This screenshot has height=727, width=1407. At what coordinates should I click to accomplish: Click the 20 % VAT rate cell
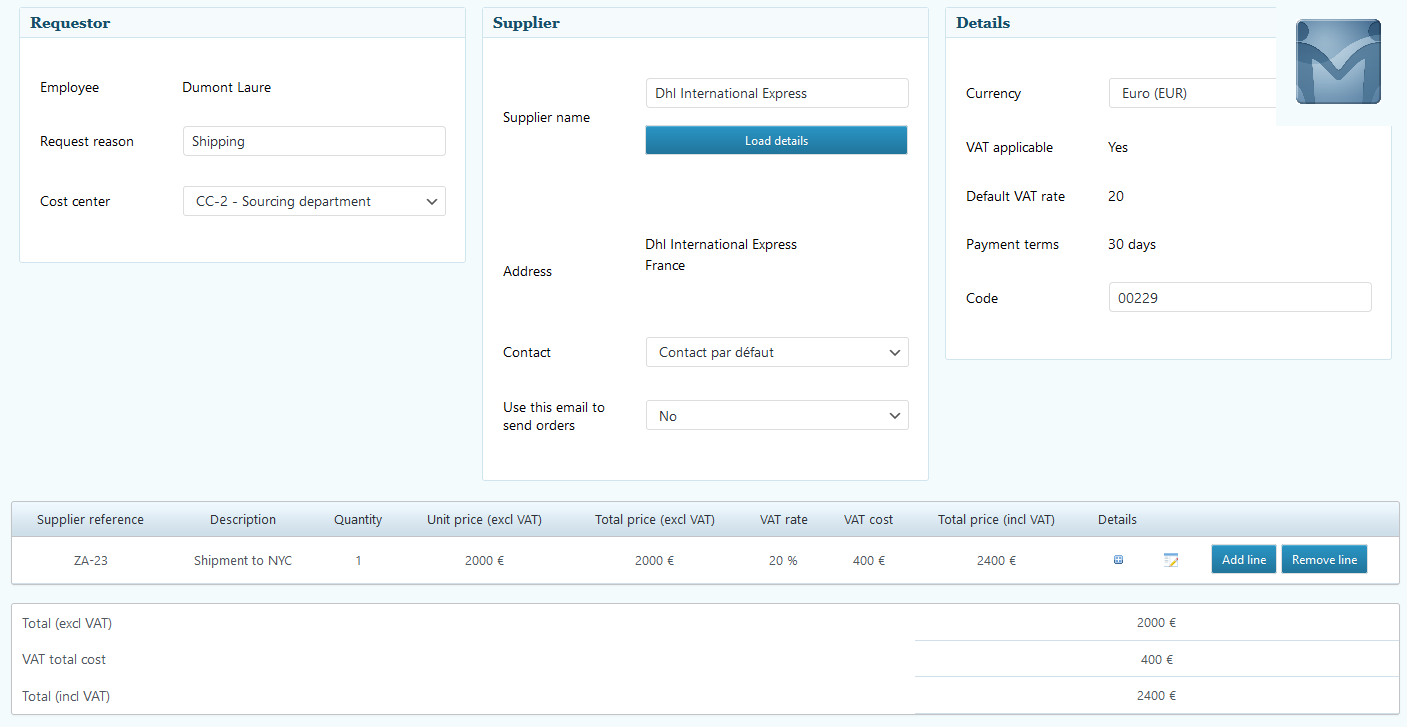[783, 561]
